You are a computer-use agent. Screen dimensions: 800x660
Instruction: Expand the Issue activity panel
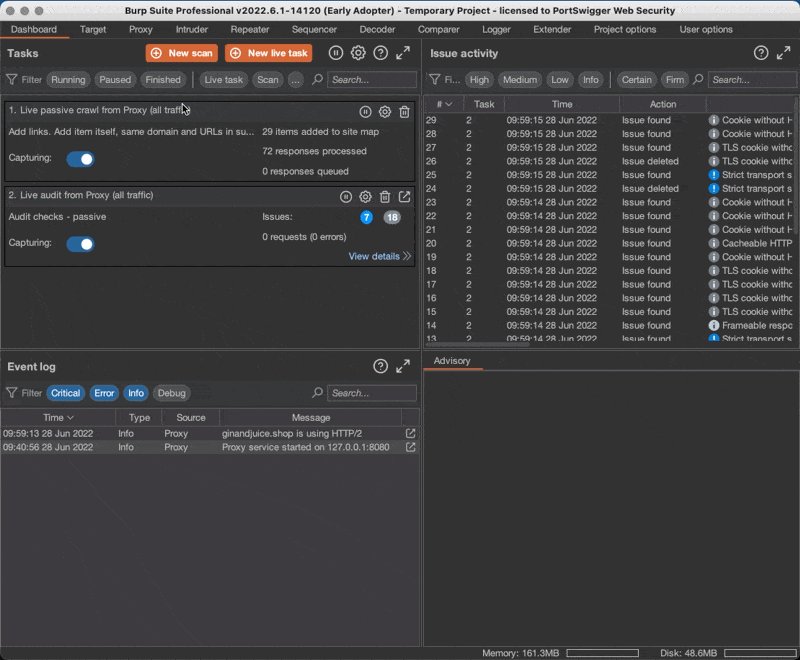coord(783,53)
